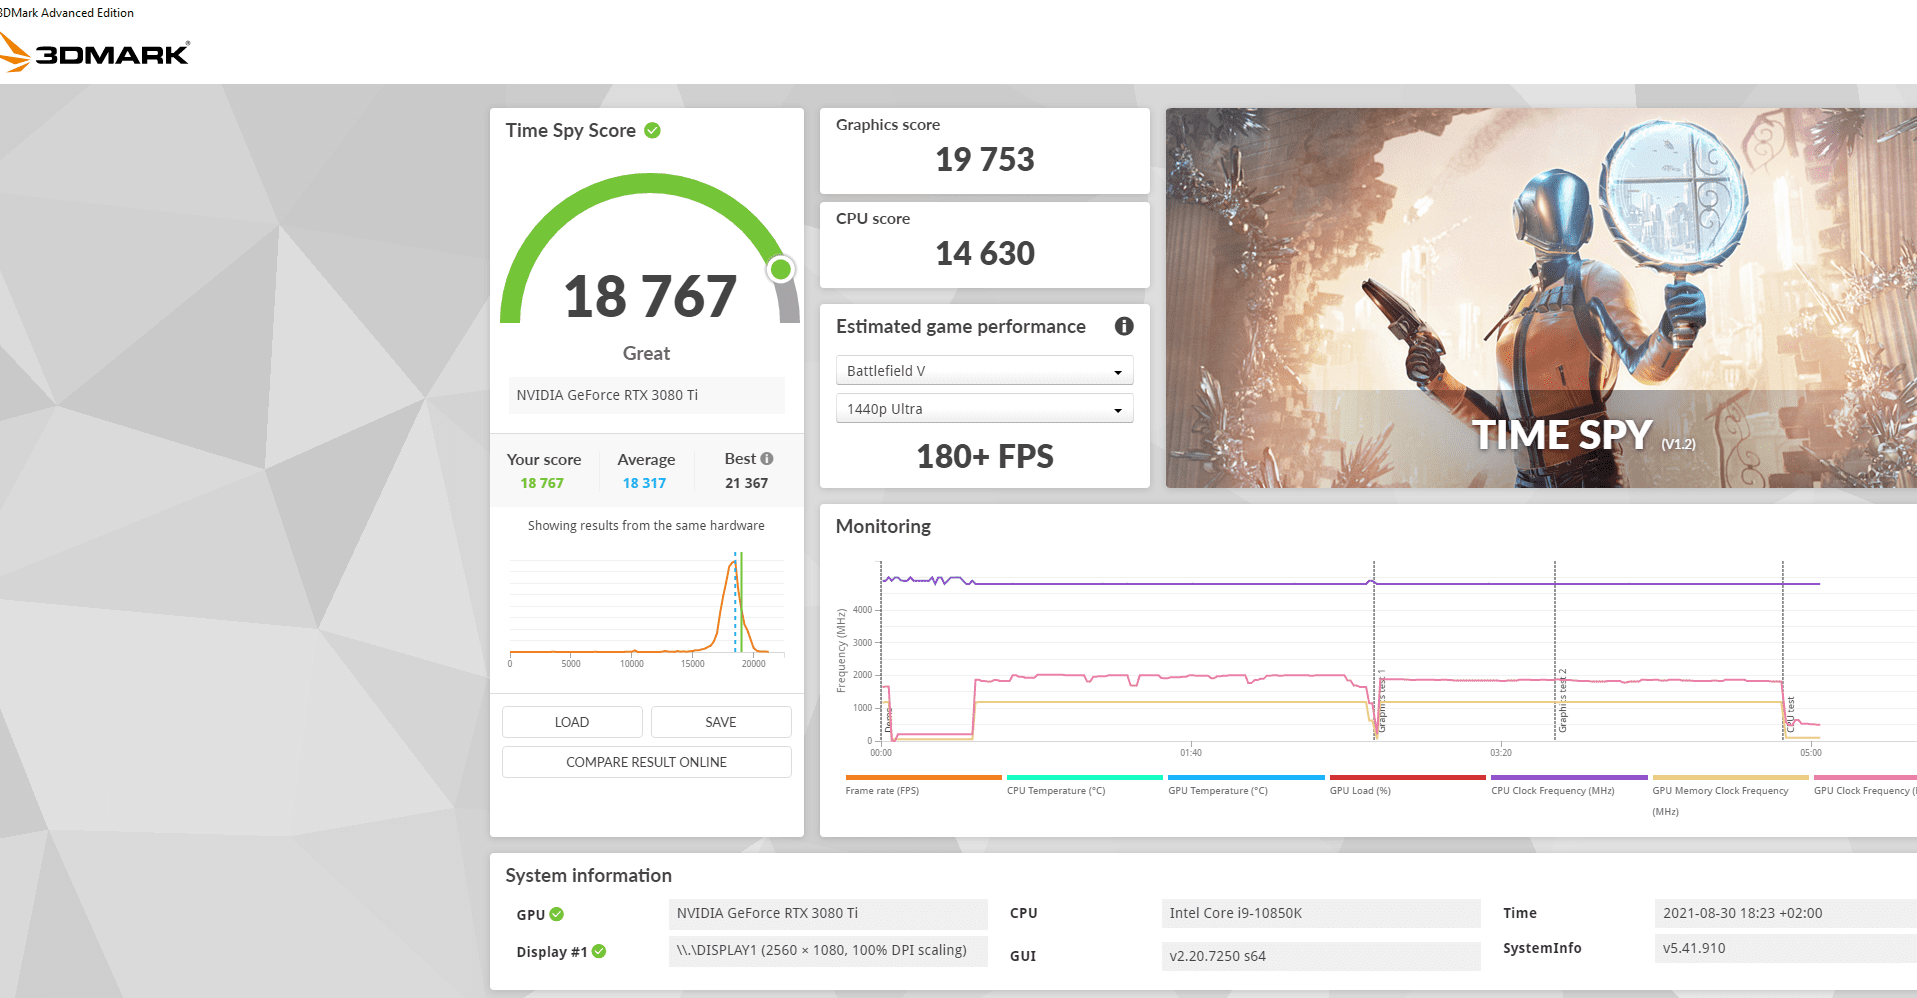Click the Your score value 18 767
This screenshot has height=998, width=1917.
[x=542, y=483]
